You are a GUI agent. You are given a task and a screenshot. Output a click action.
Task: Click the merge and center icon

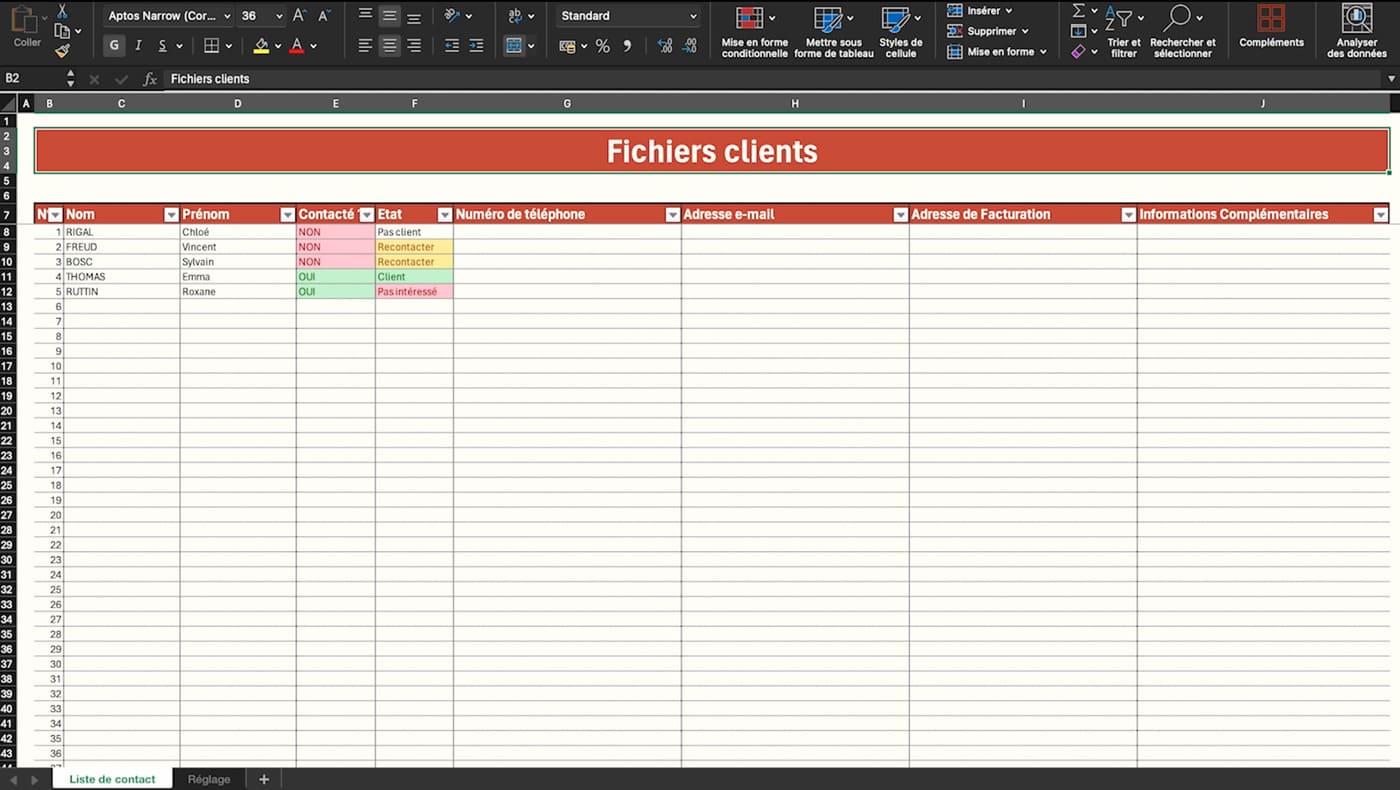pyautogui.click(x=514, y=45)
